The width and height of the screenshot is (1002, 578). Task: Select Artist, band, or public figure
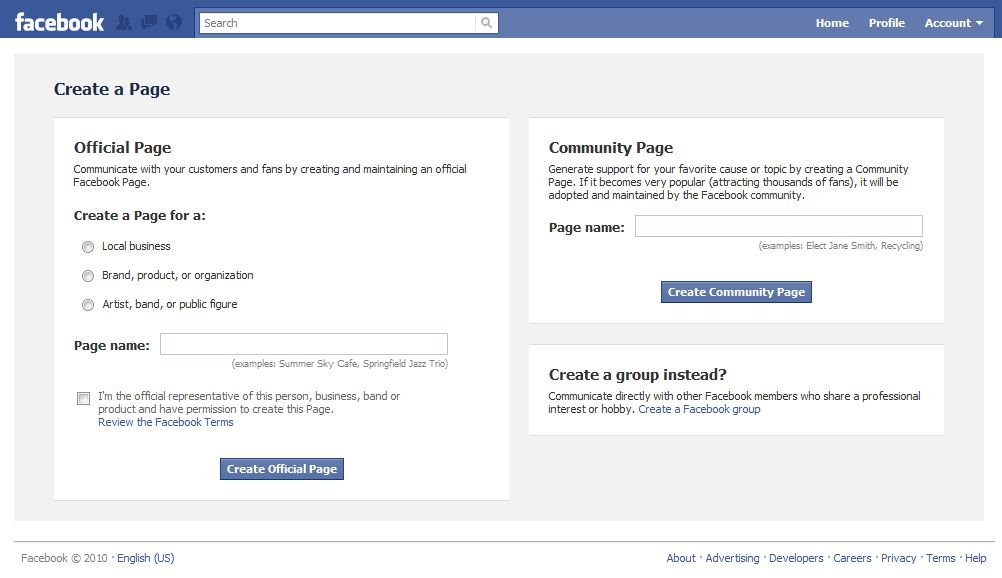pos(88,304)
